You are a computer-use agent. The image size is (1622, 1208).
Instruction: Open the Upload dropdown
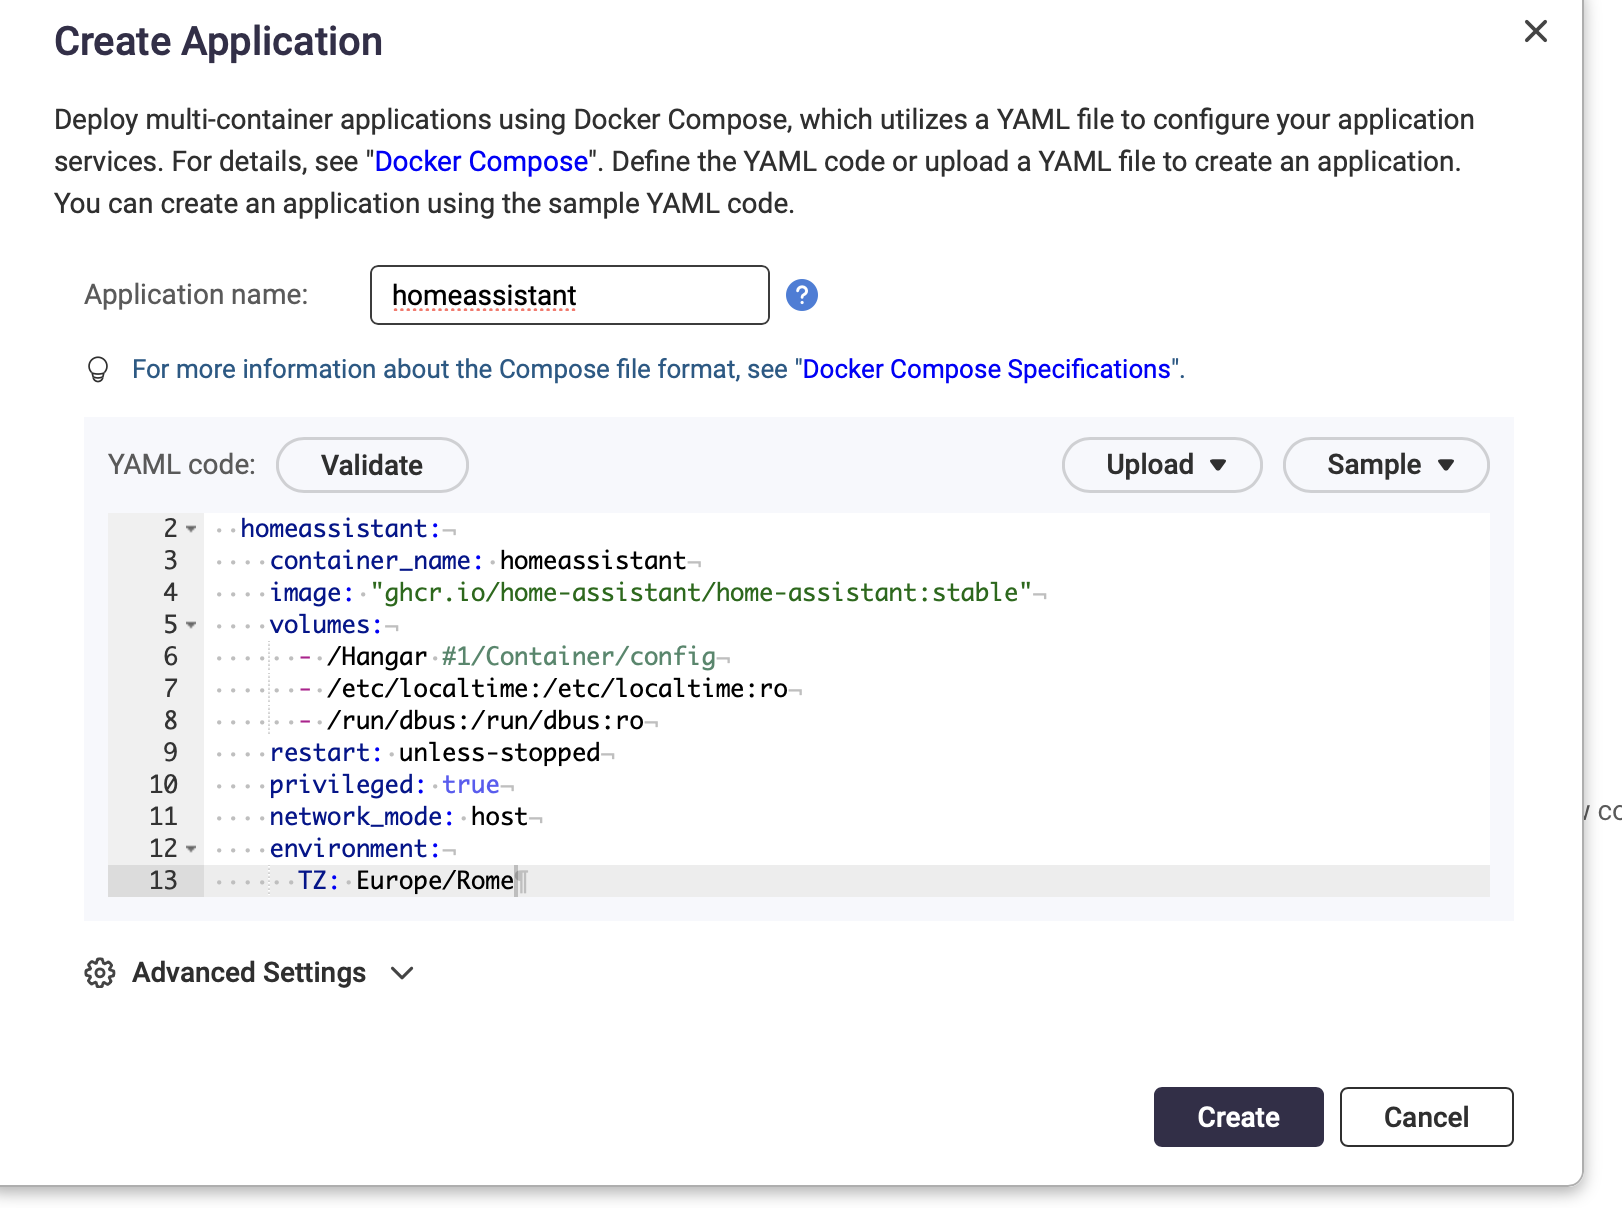pyautogui.click(x=1162, y=465)
